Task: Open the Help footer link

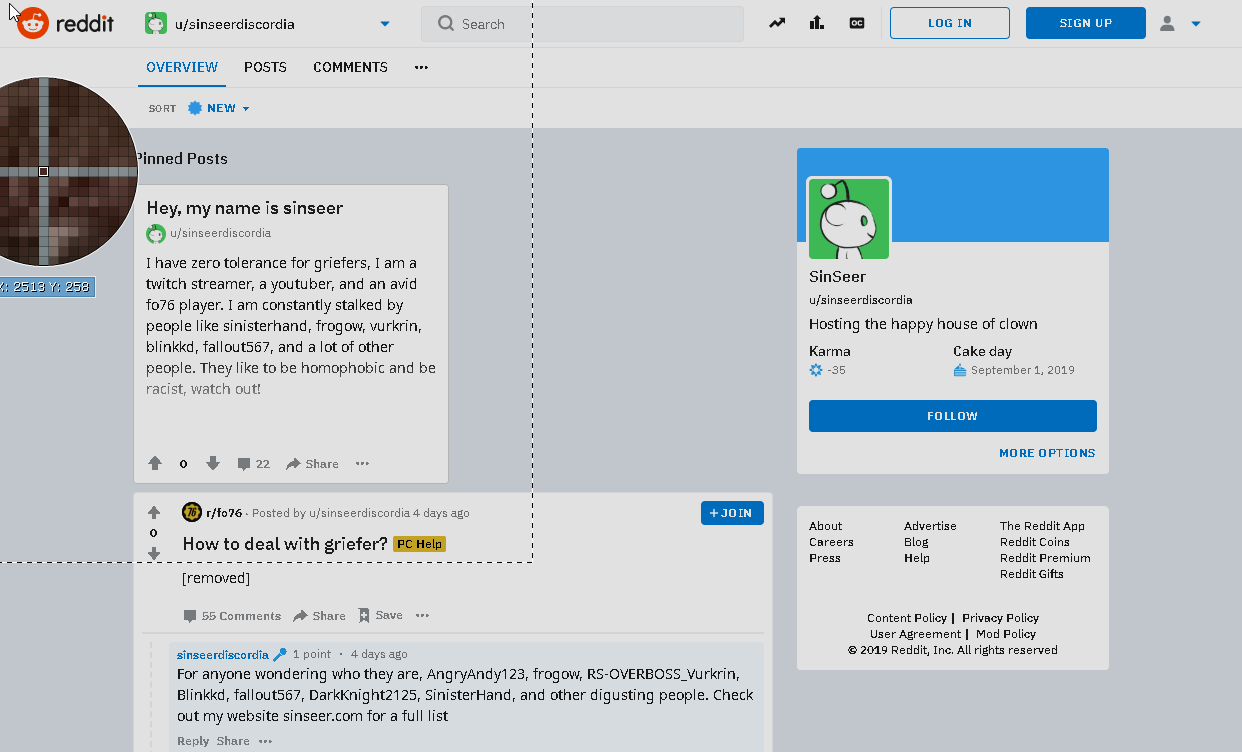Action: coord(917,558)
